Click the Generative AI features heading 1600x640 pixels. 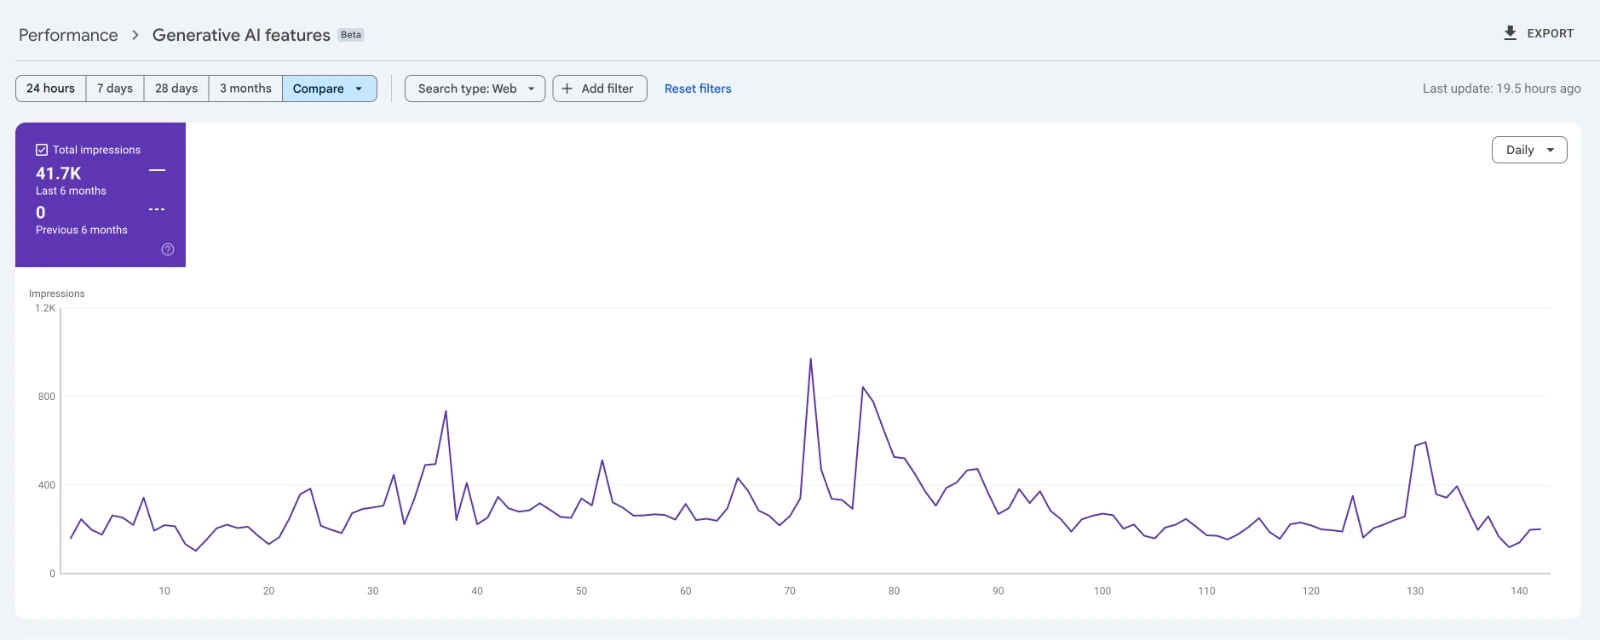click(241, 35)
